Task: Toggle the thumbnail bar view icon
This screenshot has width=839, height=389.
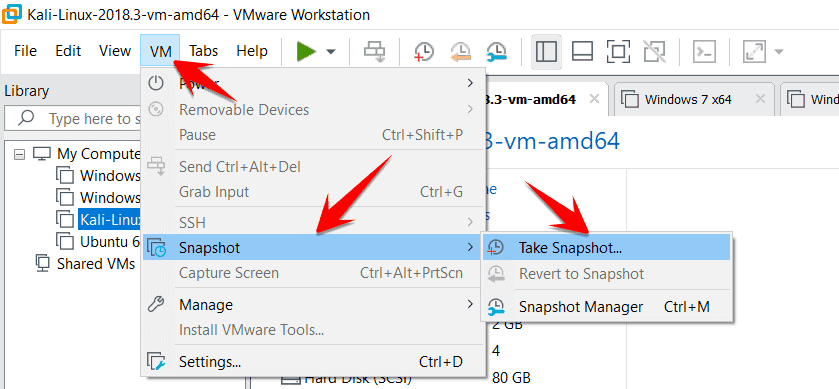Action: coord(582,52)
